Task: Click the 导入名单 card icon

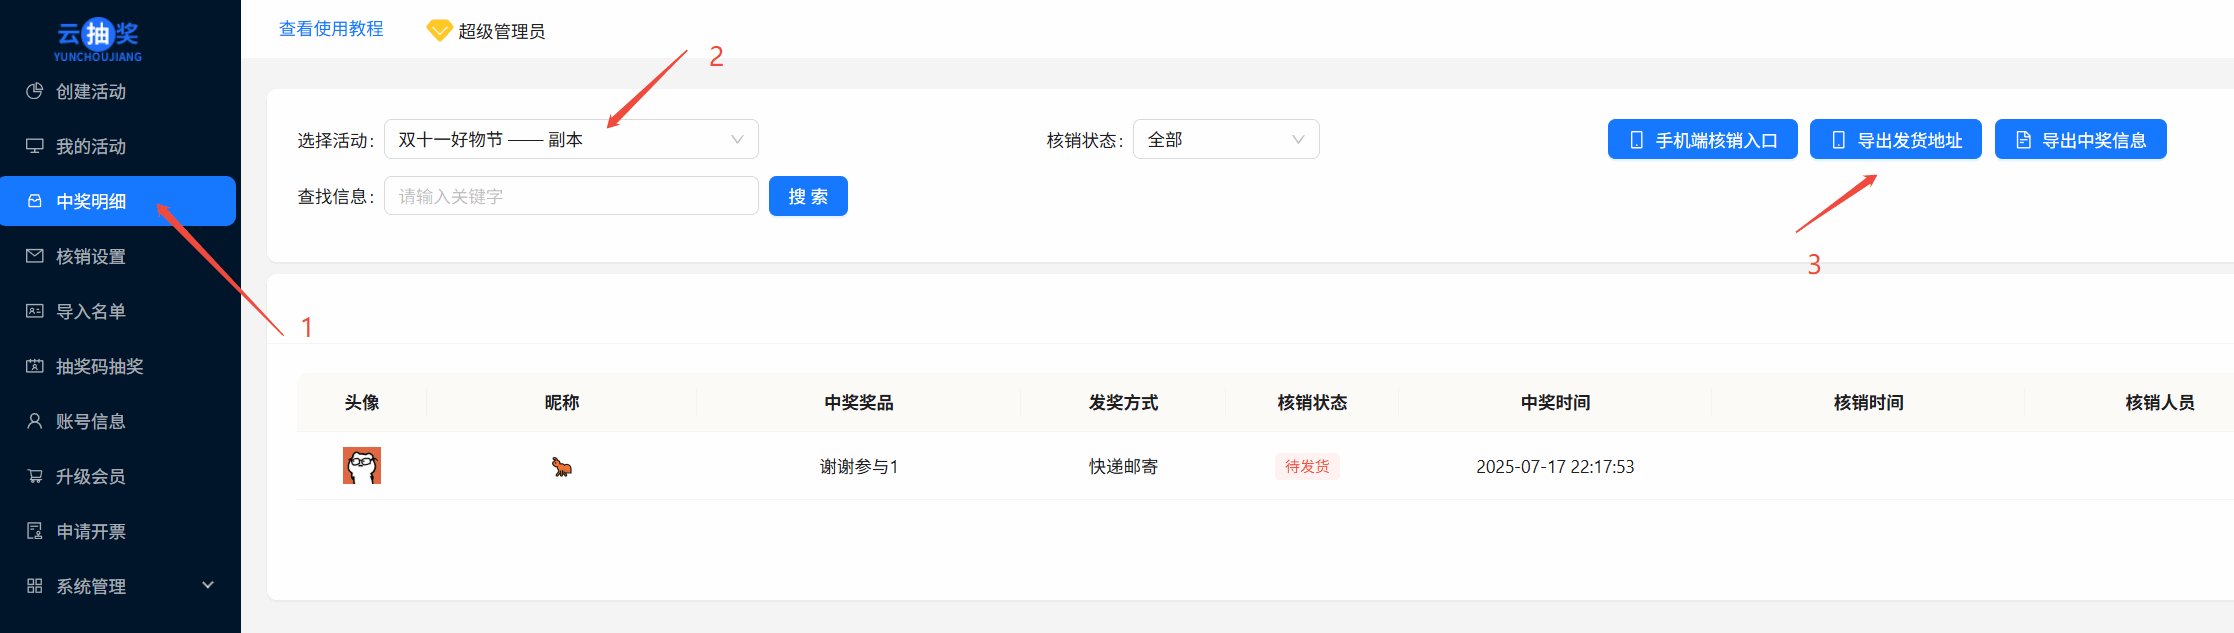Action: (x=35, y=311)
